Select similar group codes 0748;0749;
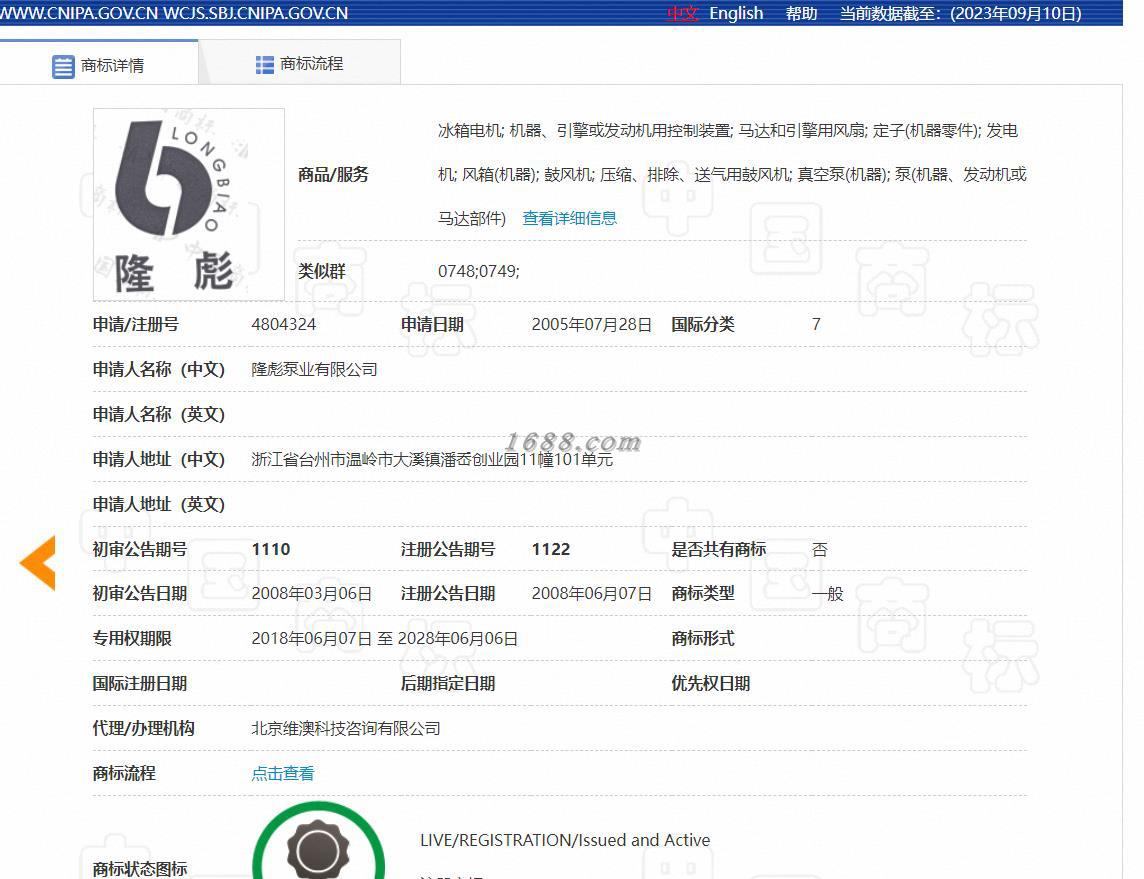This screenshot has height=879, width=1144. click(x=479, y=271)
